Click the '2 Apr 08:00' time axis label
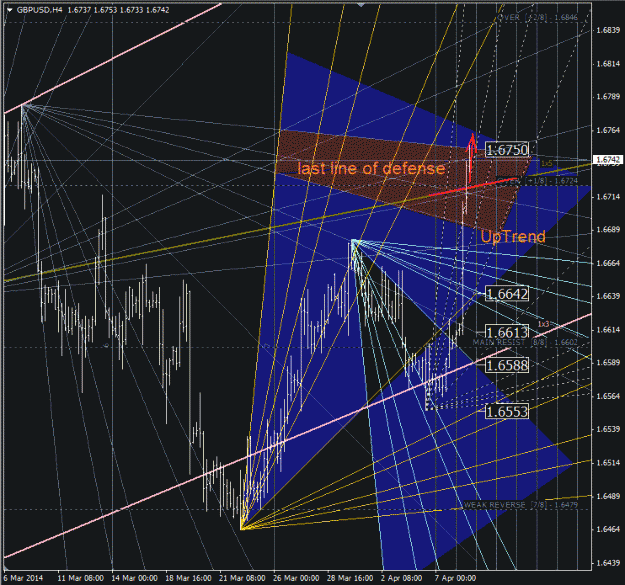Screen dimensions: 625x585 click(x=401, y=578)
